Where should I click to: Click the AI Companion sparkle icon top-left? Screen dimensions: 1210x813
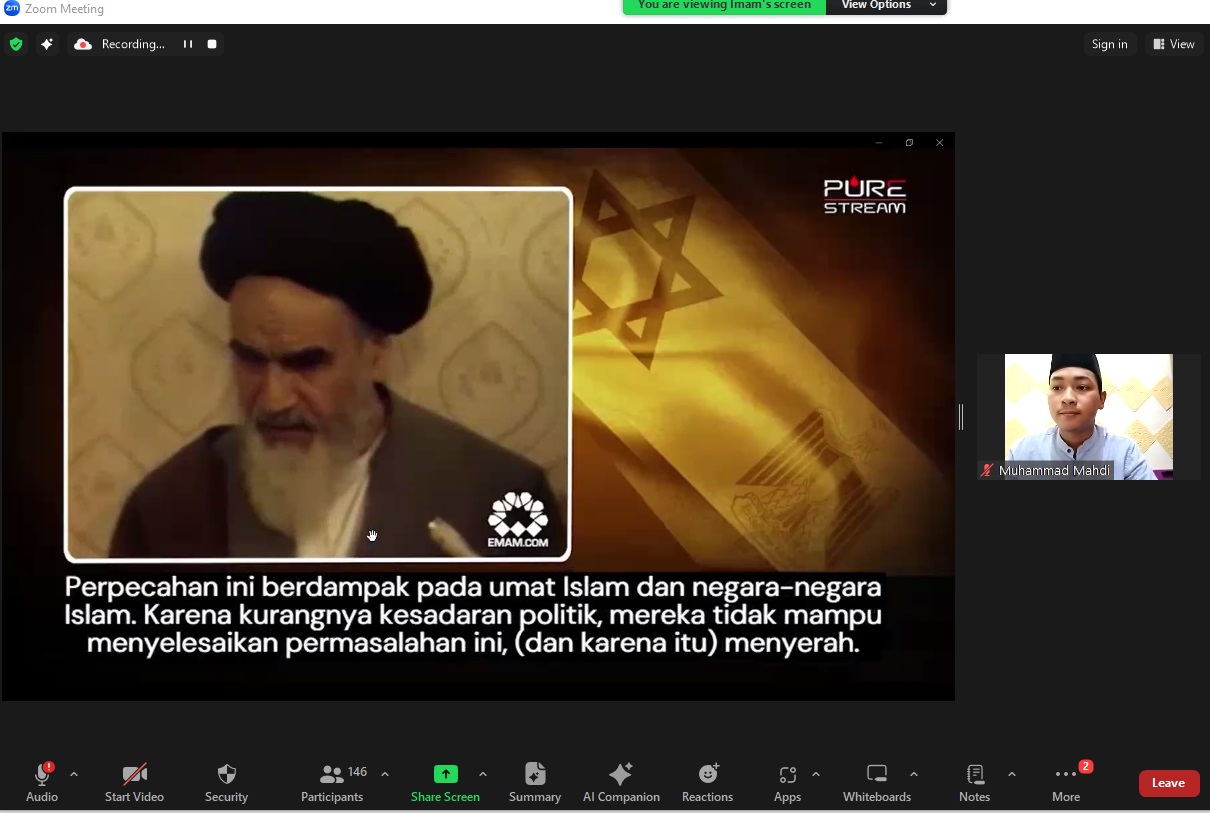pyautogui.click(x=47, y=44)
